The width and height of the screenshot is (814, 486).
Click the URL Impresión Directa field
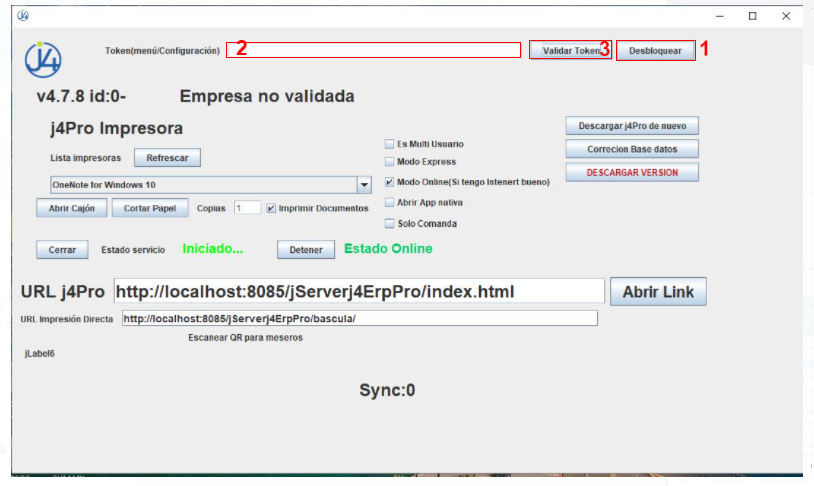point(360,318)
